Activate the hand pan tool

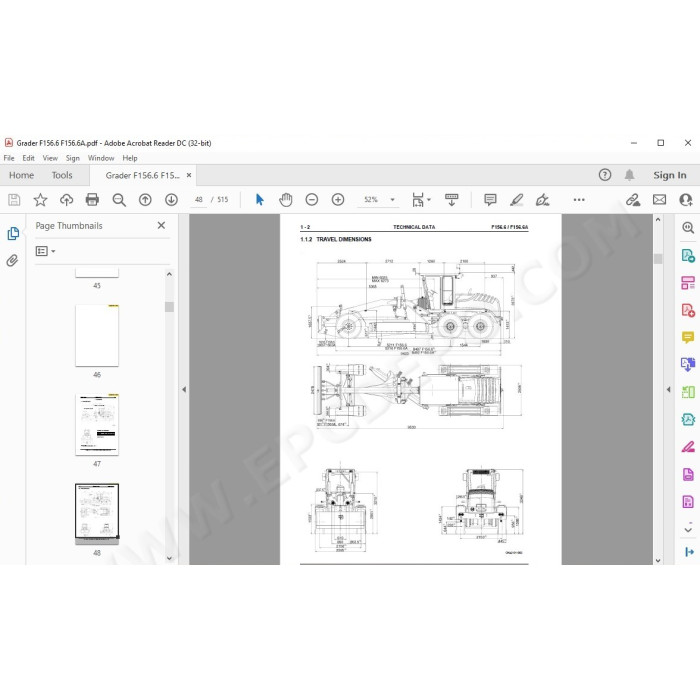[x=286, y=200]
